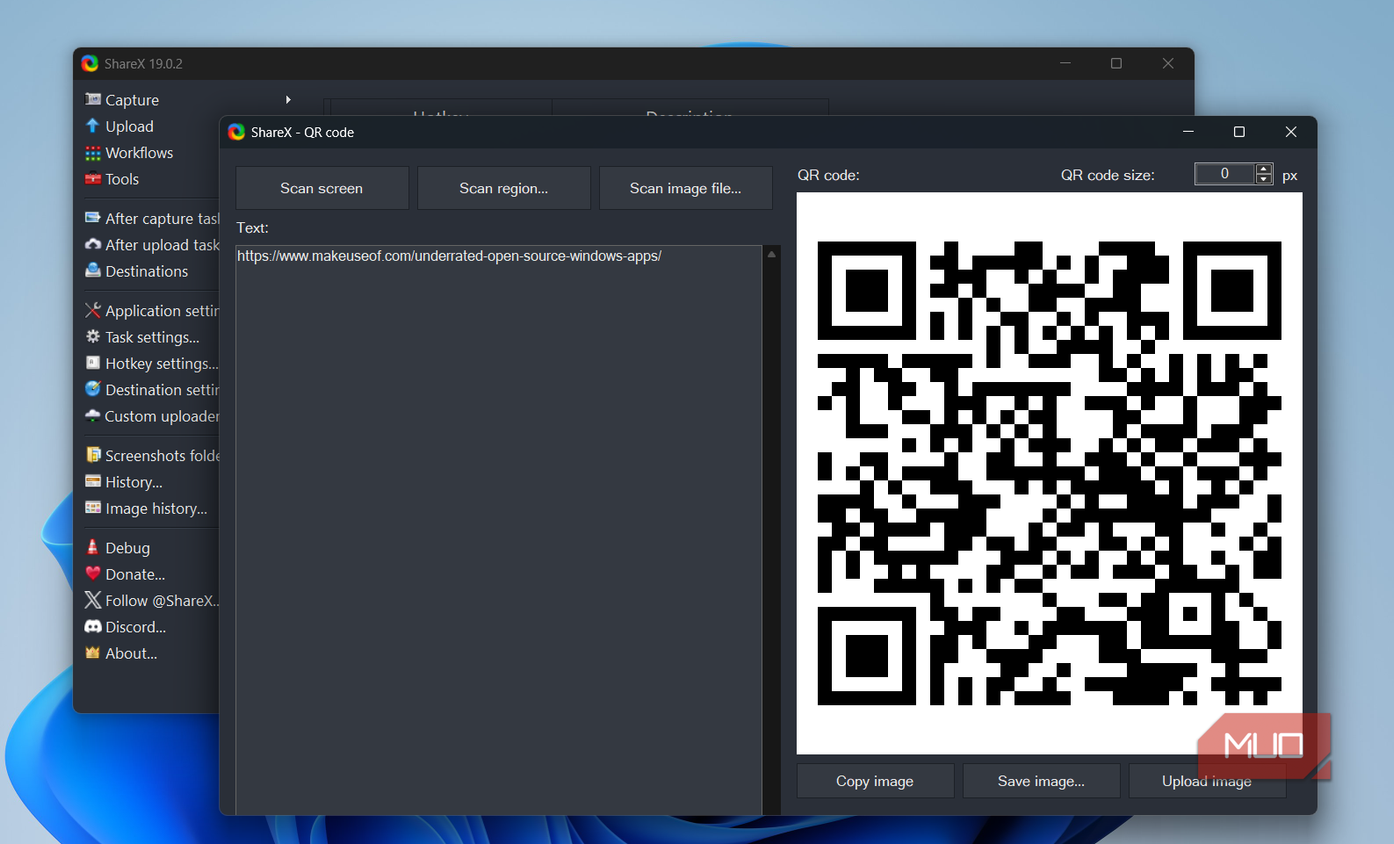Viewport: 1394px width, 844px height.
Task: Click the History icon in sidebar
Action: [x=93, y=482]
